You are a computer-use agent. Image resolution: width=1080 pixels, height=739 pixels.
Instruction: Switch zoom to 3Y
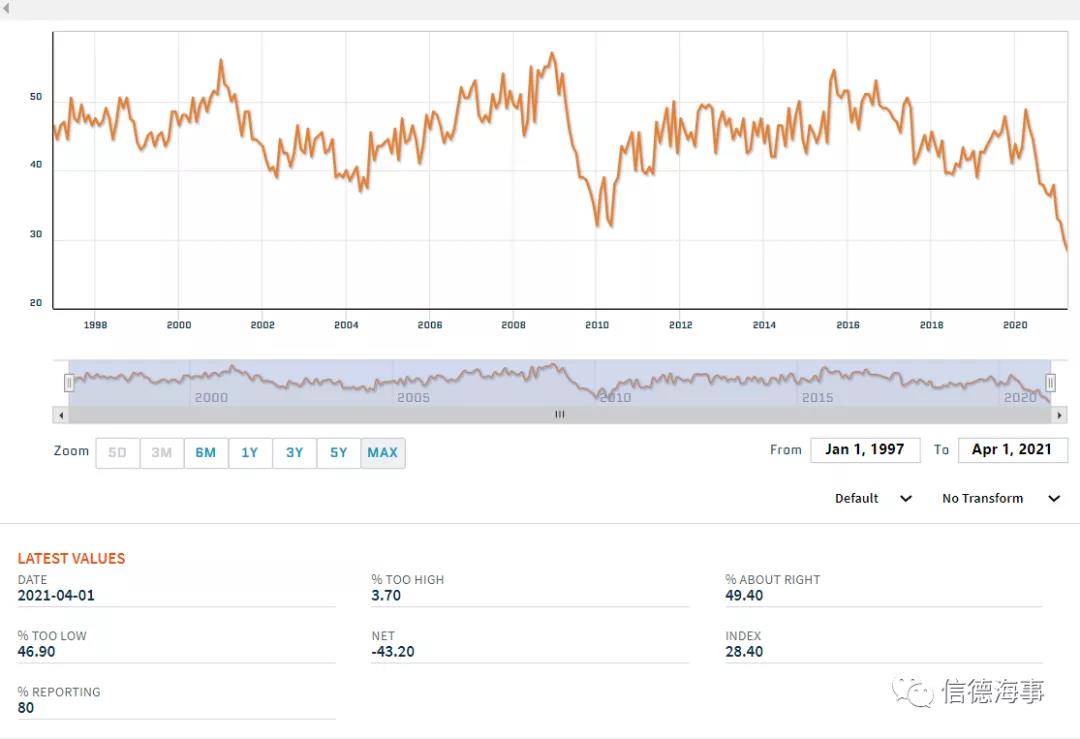(x=294, y=453)
